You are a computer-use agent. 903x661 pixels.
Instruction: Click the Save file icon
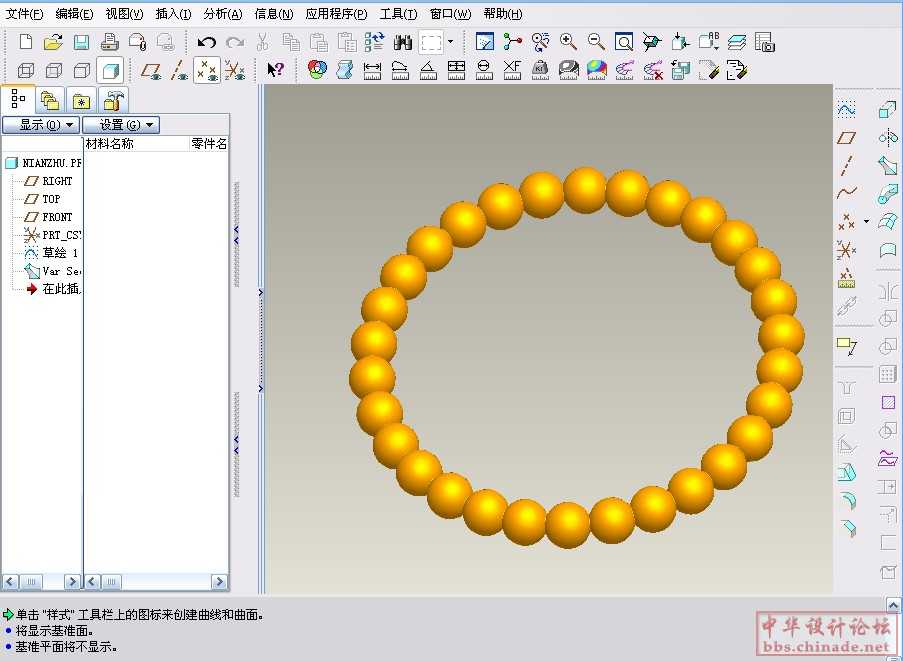tap(82, 42)
